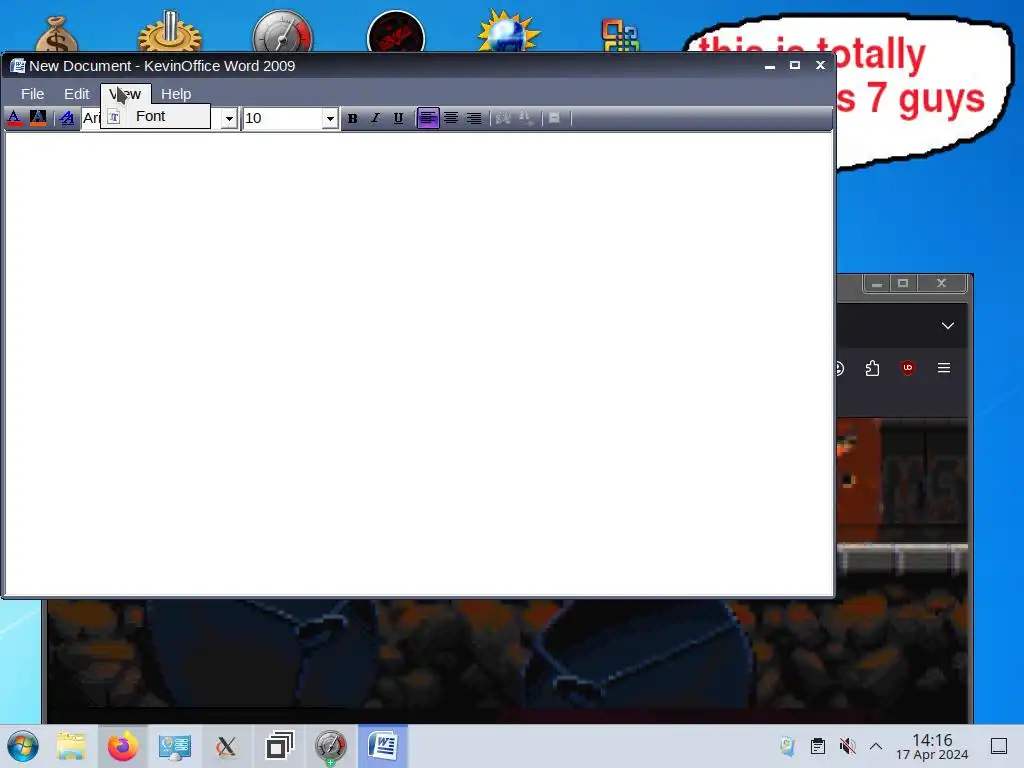The image size is (1024, 768).
Task: Click the greyed square toolbar icon
Action: point(554,118)
